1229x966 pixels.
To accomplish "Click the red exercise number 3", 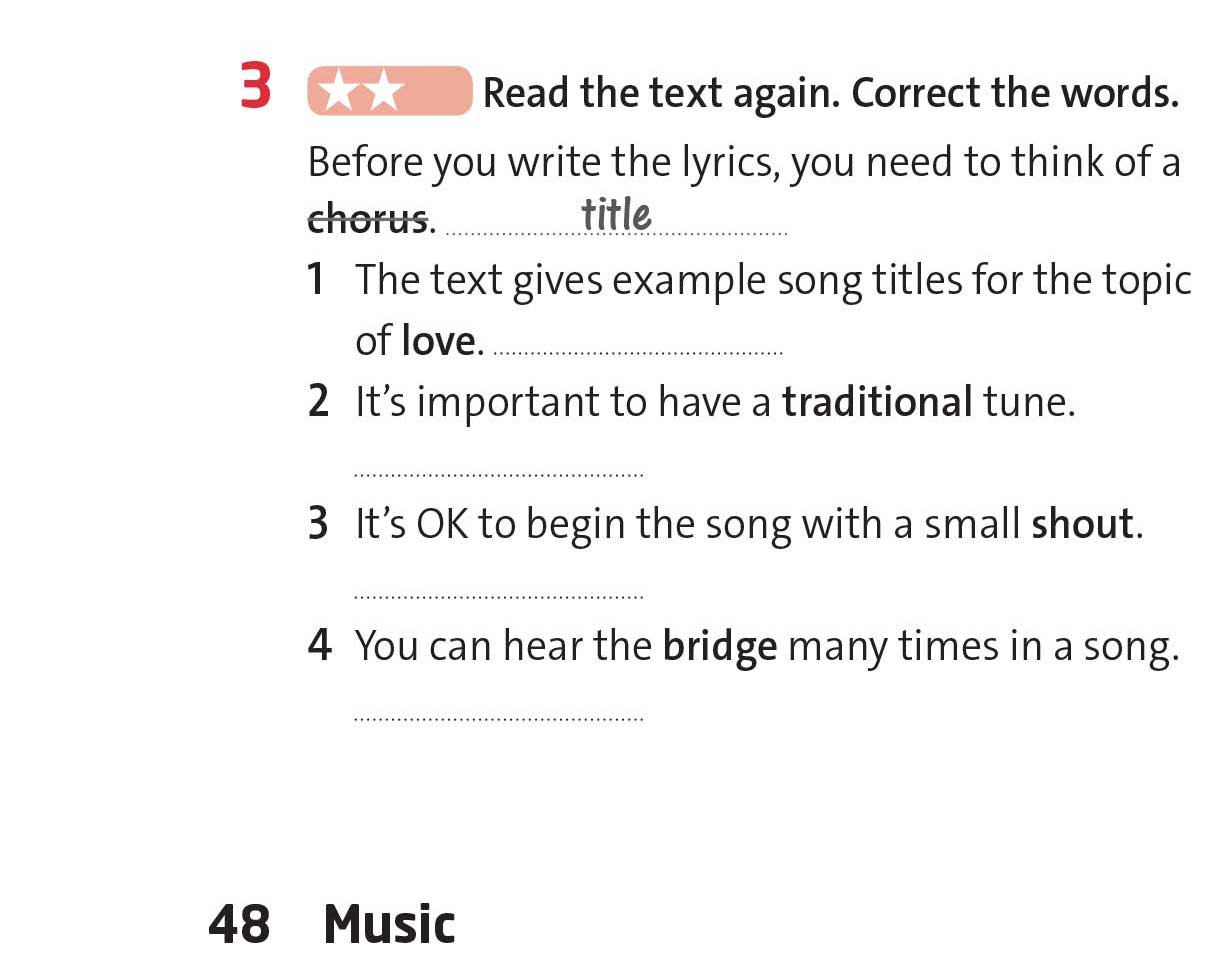I will click(255, 87).
